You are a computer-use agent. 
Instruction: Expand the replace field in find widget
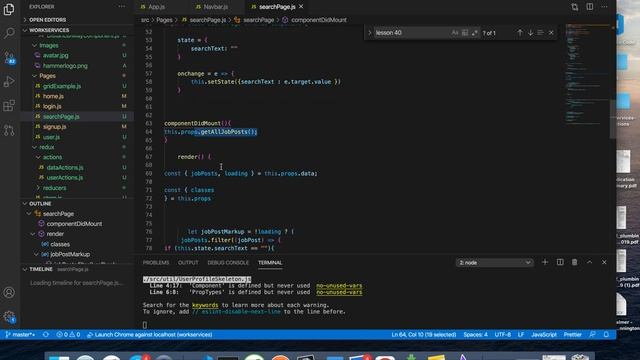370,33
